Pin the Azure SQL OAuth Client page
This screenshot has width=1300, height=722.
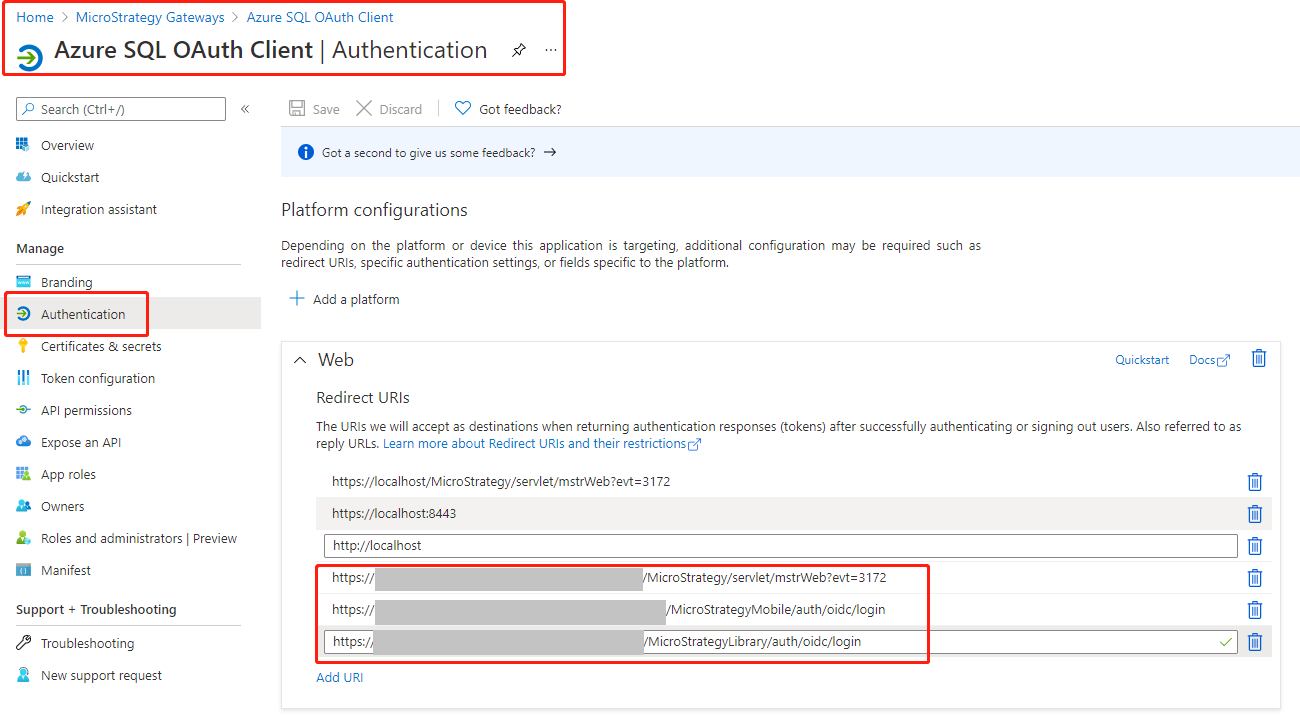[x=518, y=50]
